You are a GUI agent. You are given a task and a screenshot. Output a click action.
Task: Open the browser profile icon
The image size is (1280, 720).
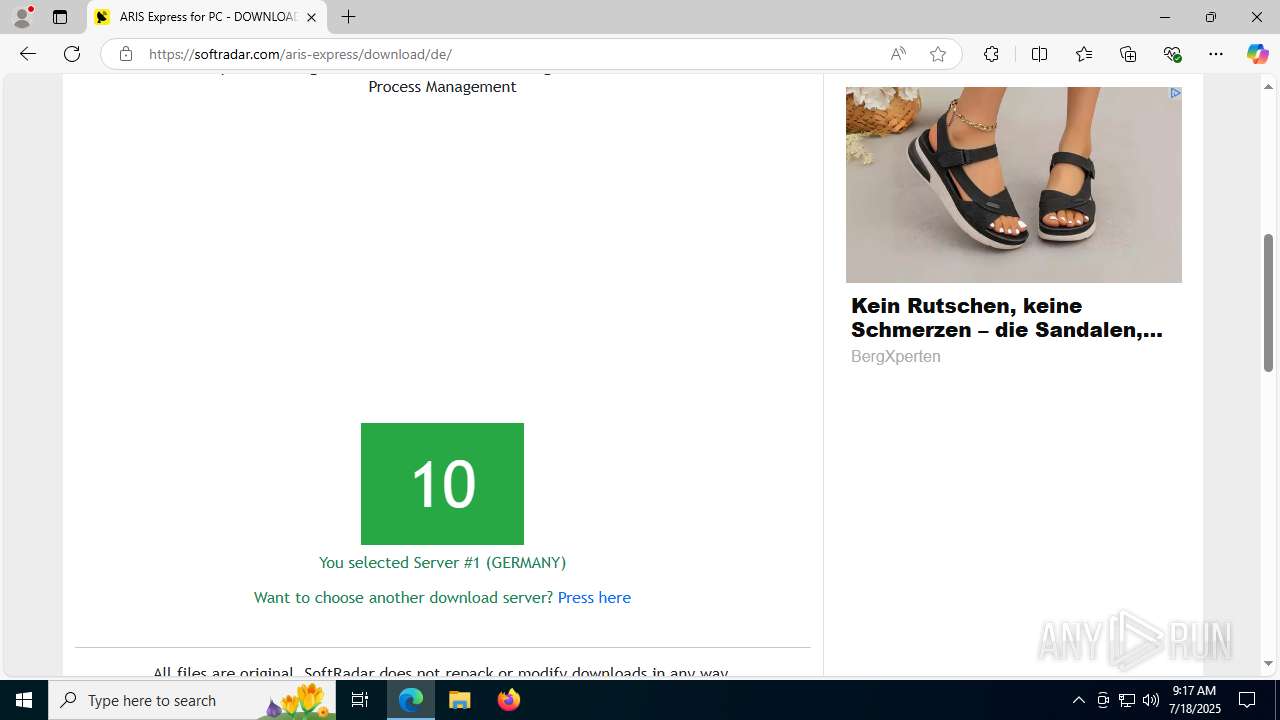(22, 17)
